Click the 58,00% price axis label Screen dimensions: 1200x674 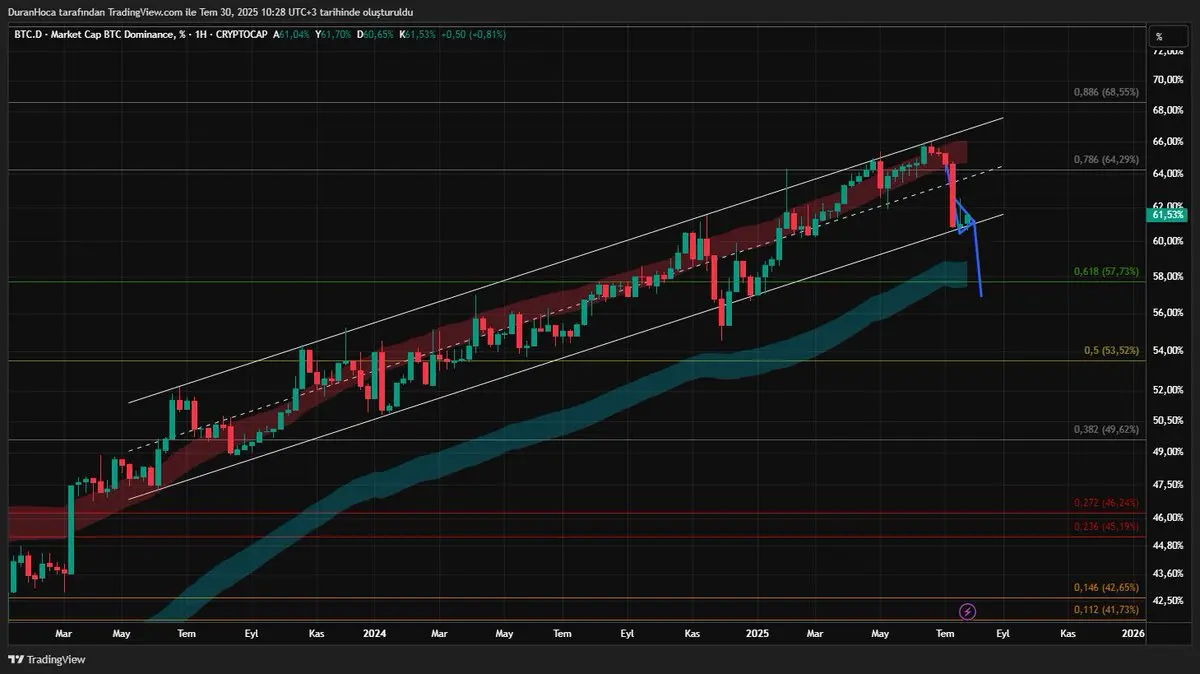[1167, 276]
